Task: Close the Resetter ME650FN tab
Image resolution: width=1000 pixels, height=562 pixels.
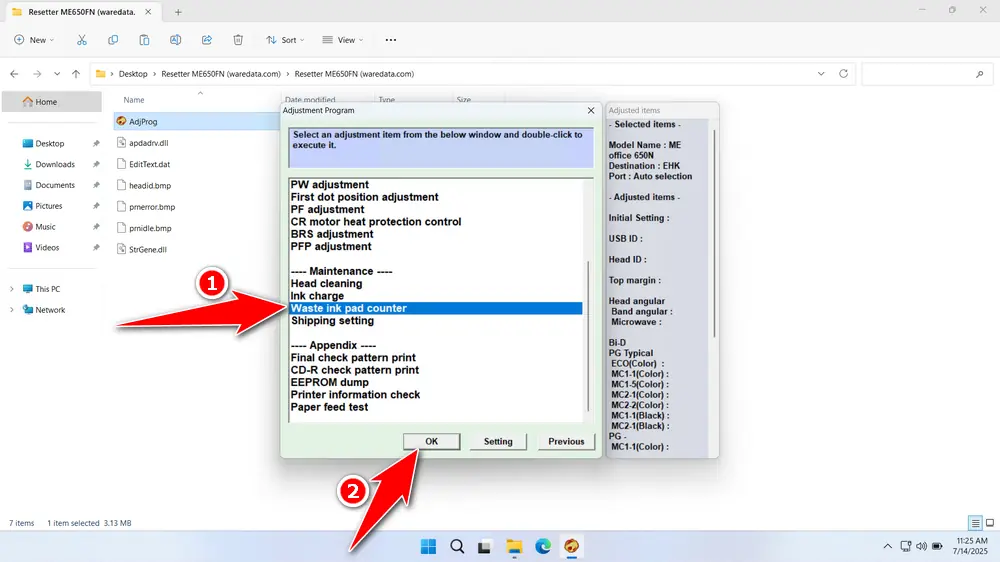Action: tap(148, 11)
